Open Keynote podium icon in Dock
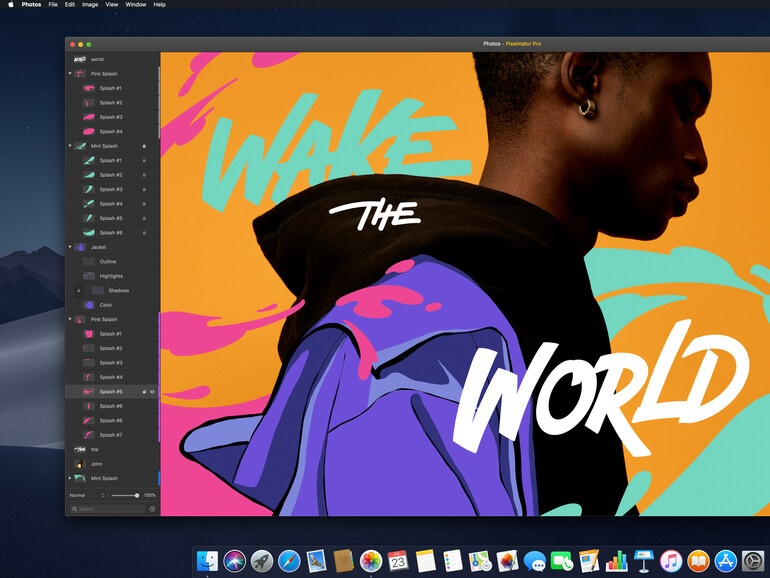 click(x=643, y=561)
